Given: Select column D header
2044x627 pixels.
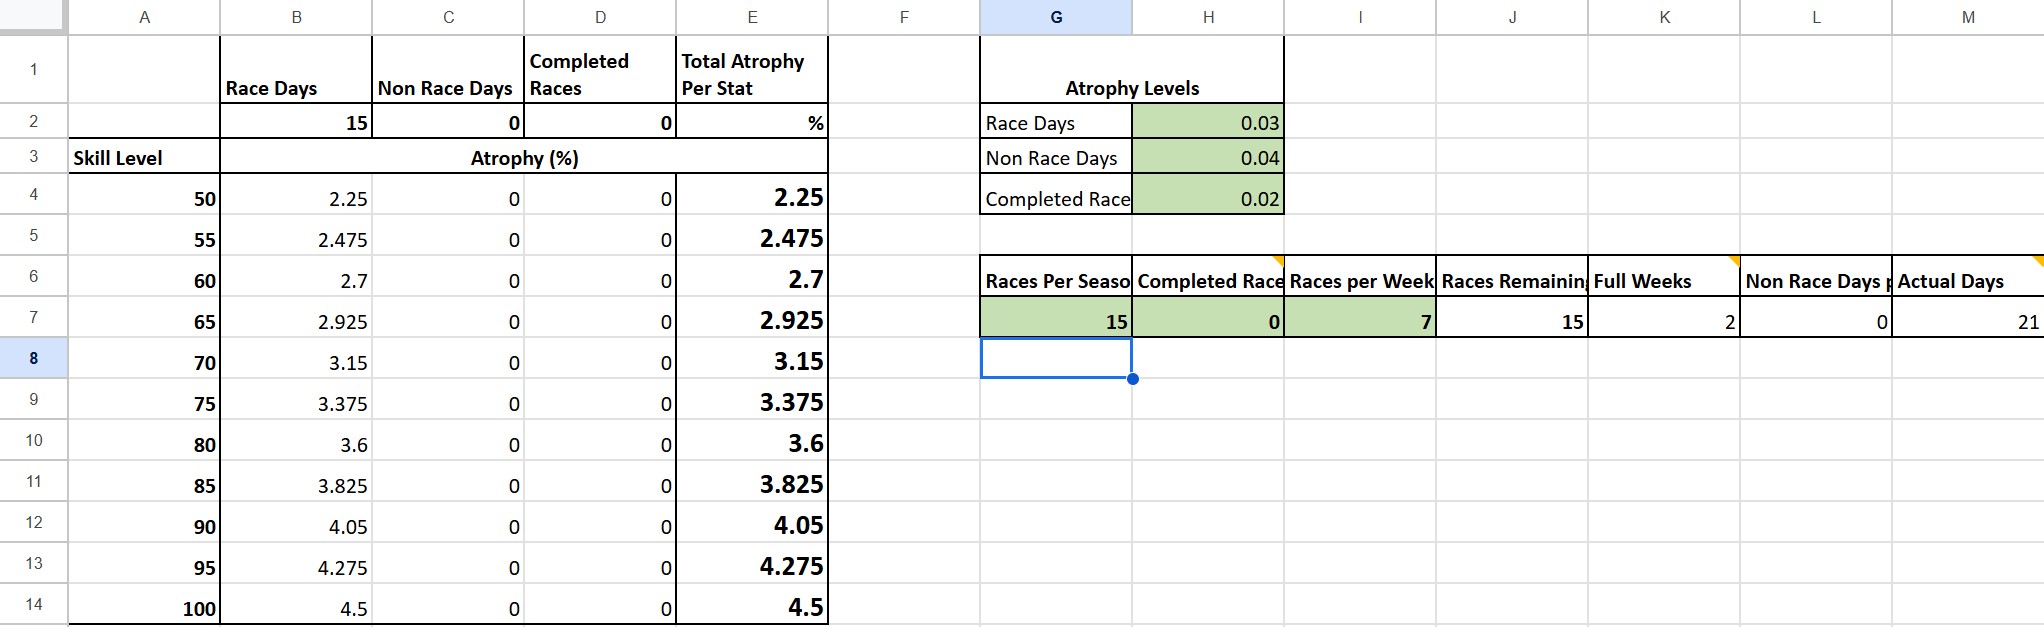Looking at the screenshot, I should click(600, 17).
